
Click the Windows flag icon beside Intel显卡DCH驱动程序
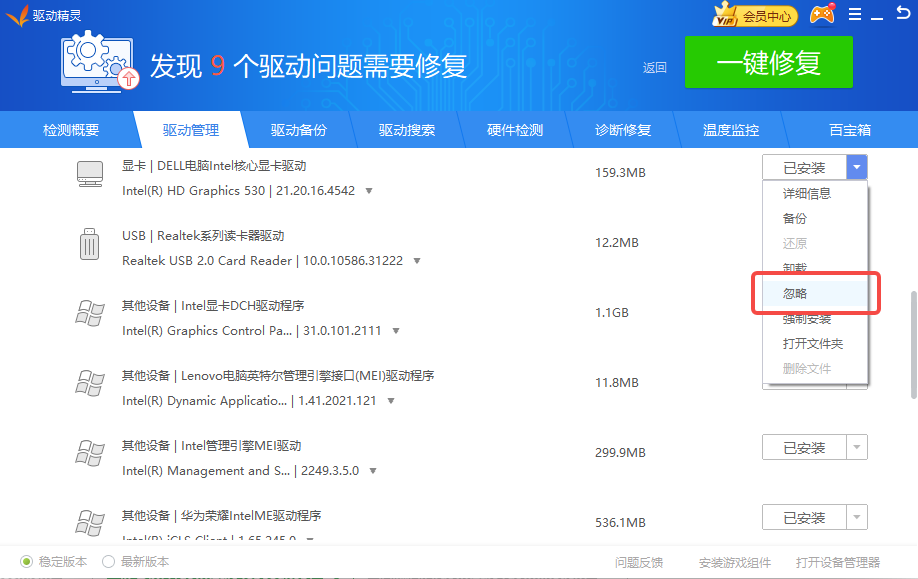click(x=90, y=314)
